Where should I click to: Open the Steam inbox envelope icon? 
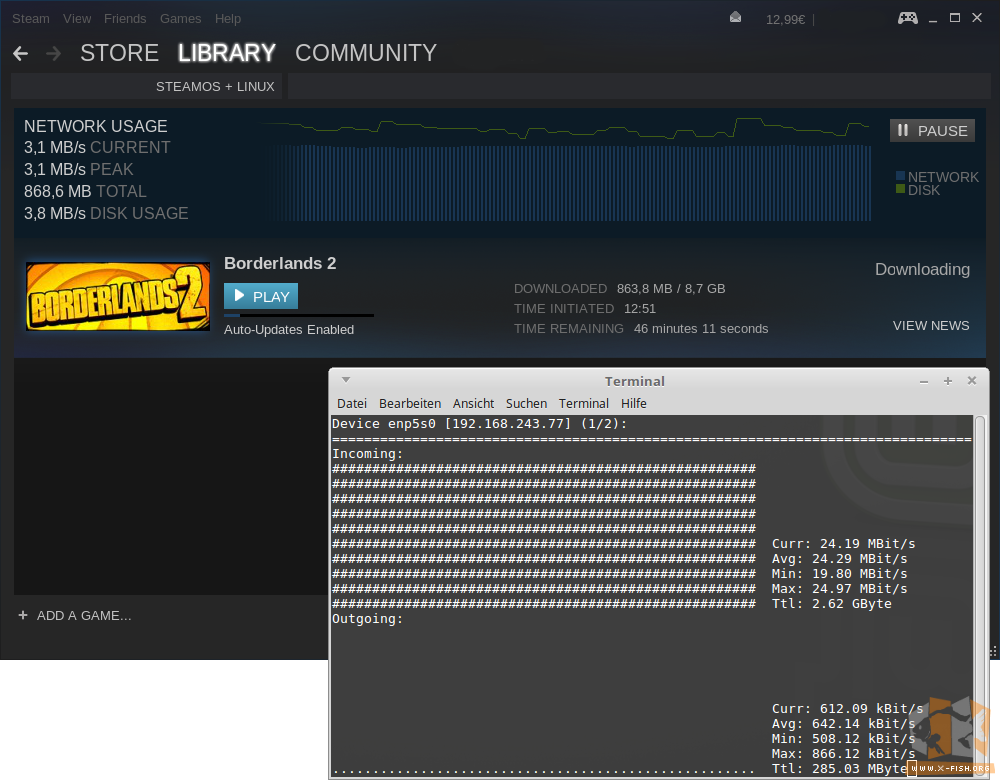click(x=735, y=18)
